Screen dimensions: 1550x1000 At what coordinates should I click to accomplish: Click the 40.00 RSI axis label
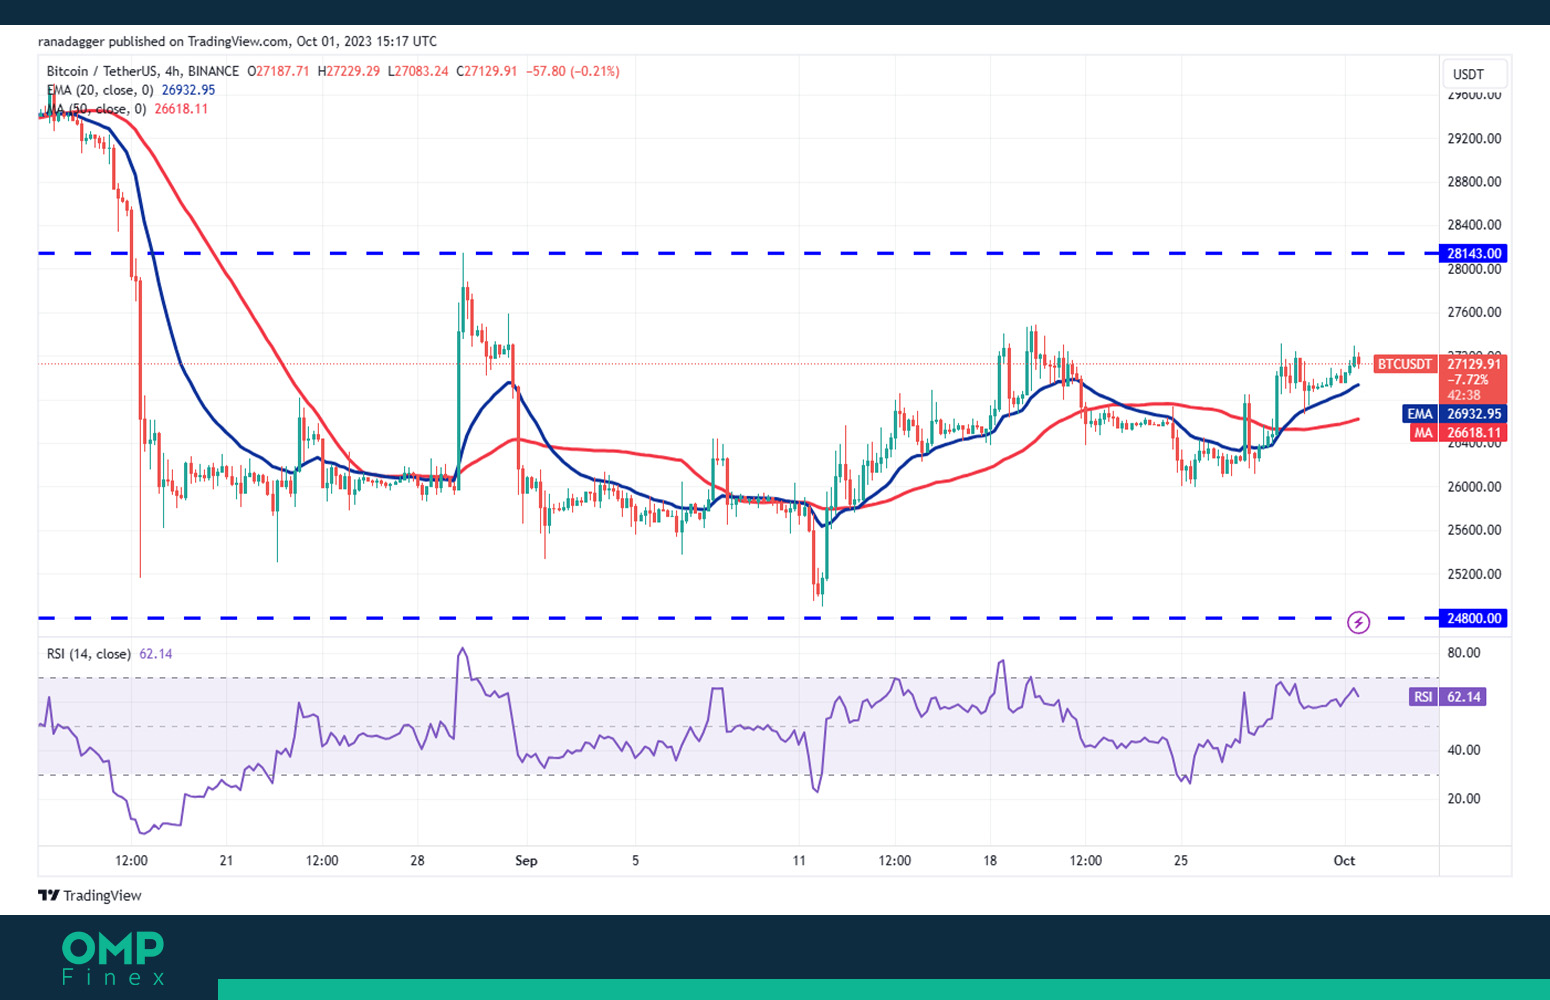(1464, 750)
